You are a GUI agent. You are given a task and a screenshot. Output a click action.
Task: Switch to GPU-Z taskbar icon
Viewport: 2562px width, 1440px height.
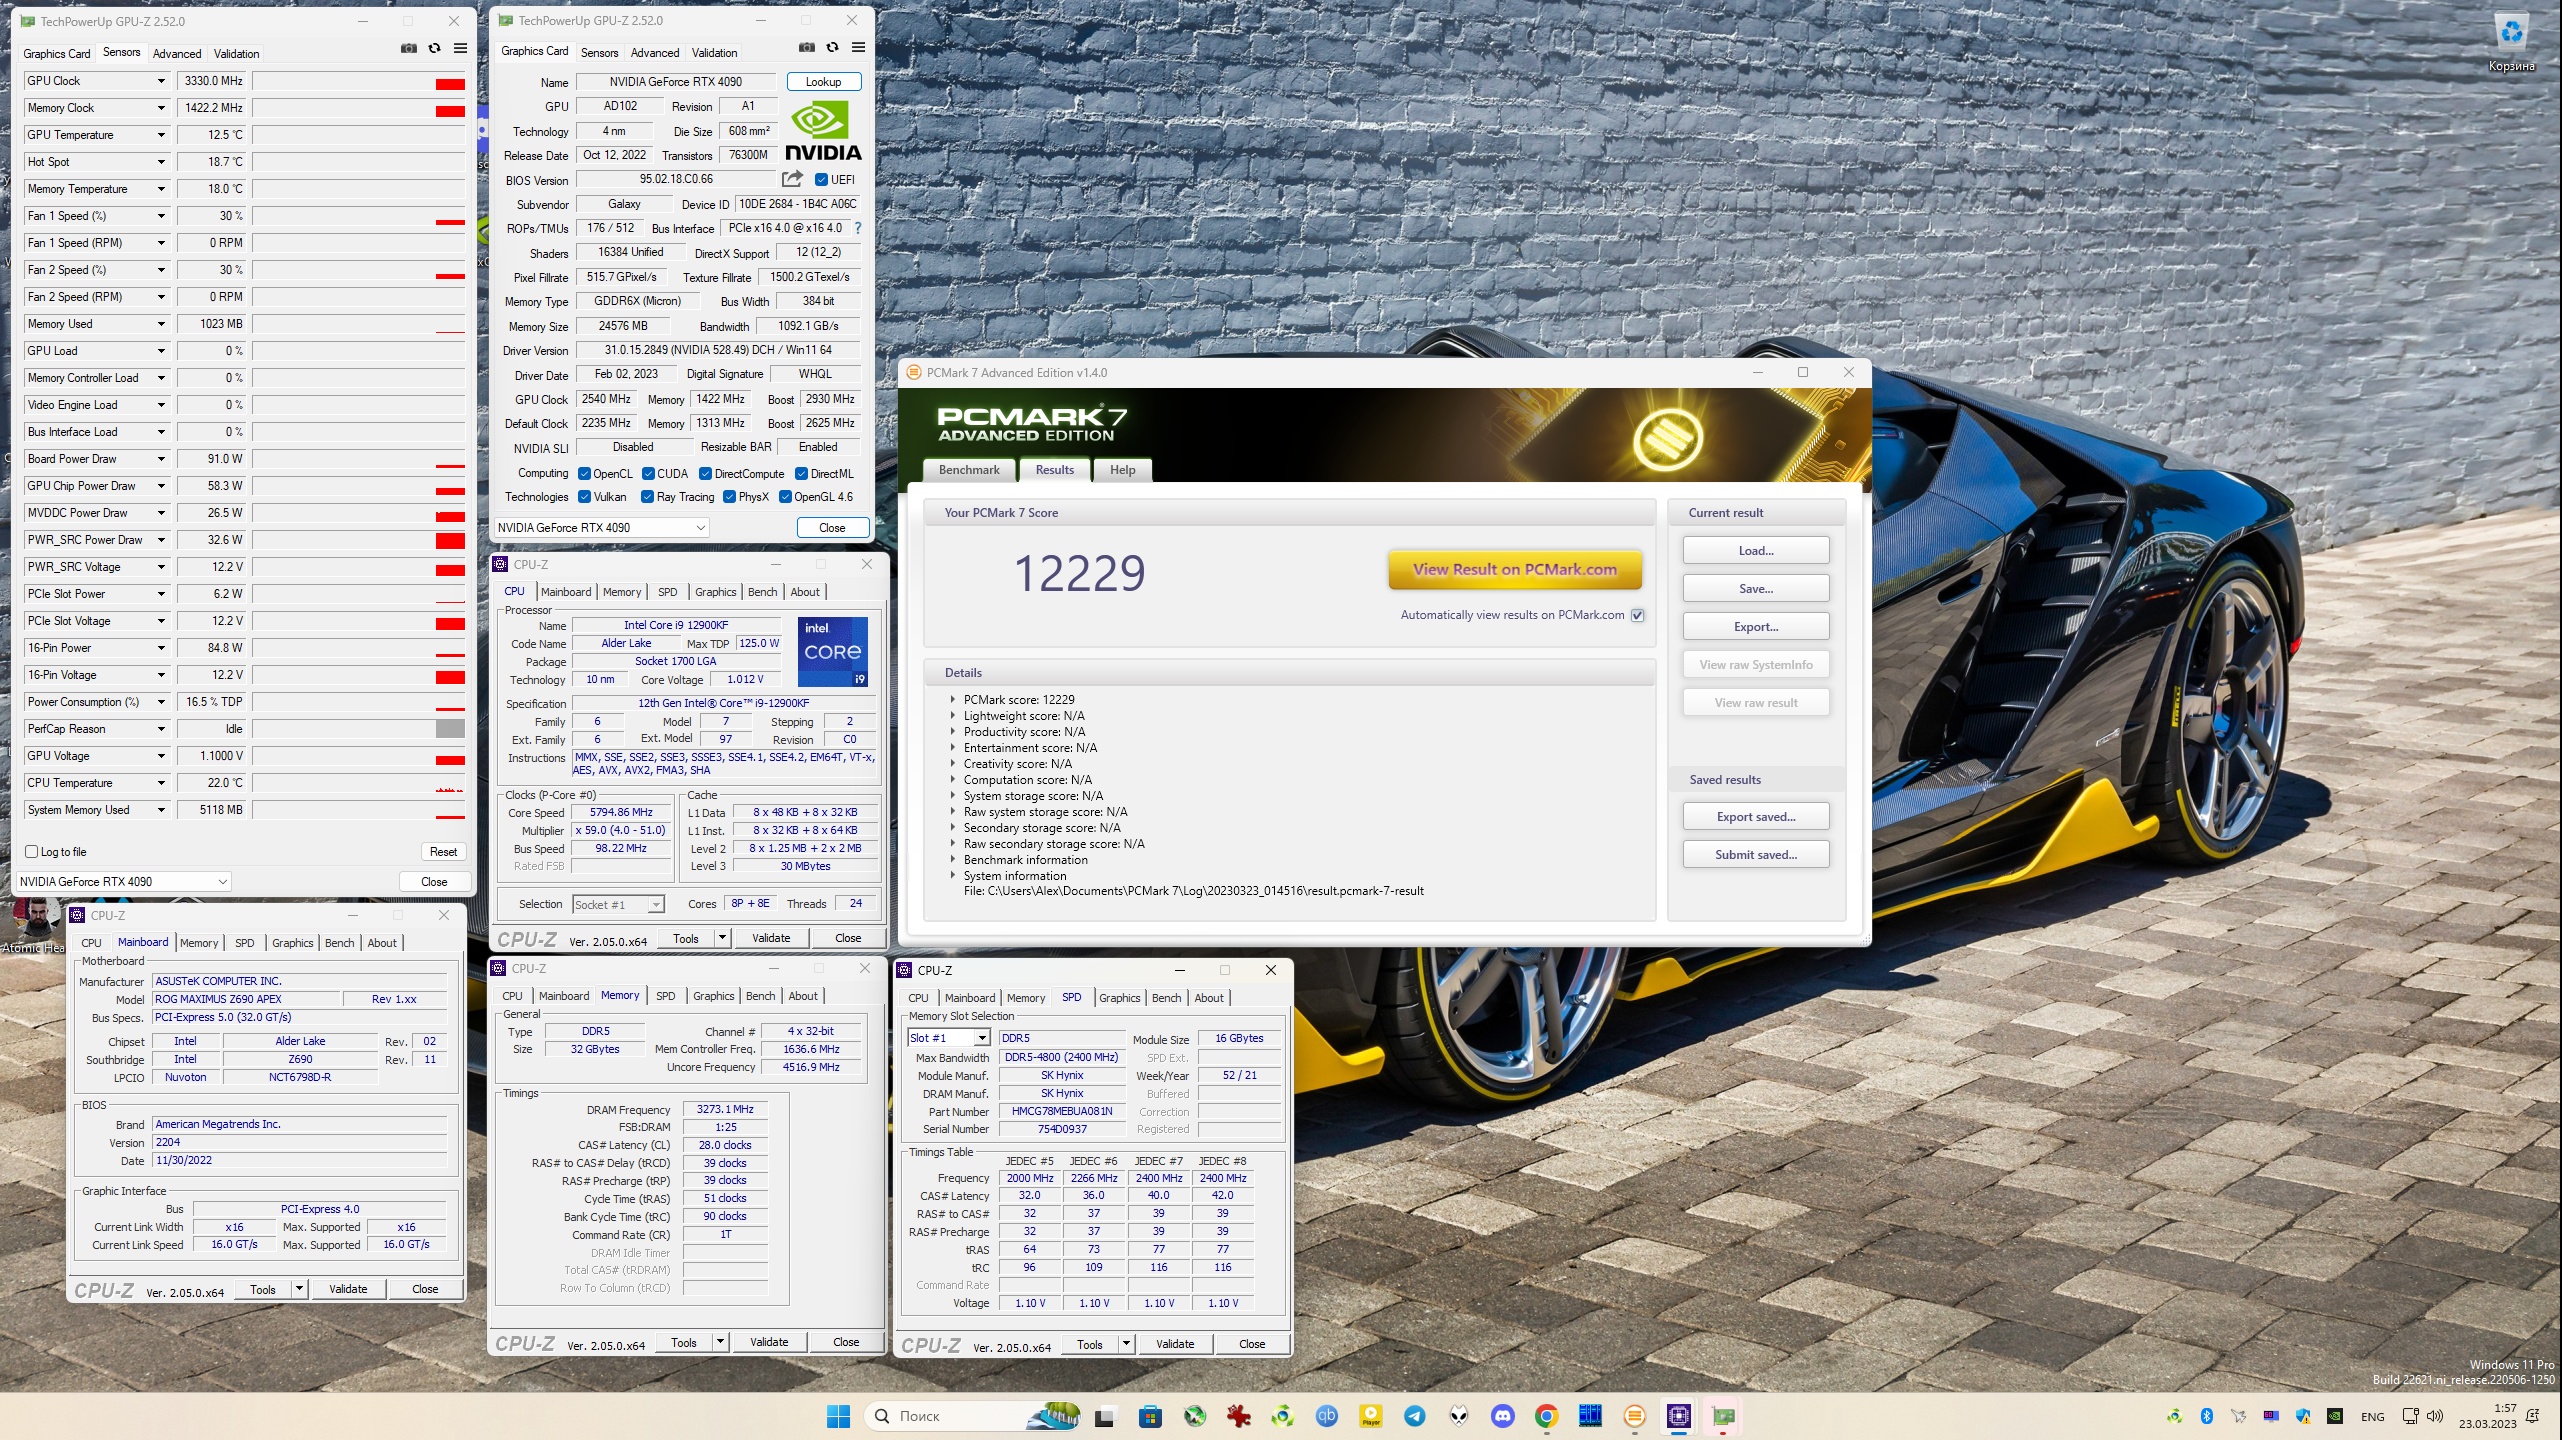1723,1416
